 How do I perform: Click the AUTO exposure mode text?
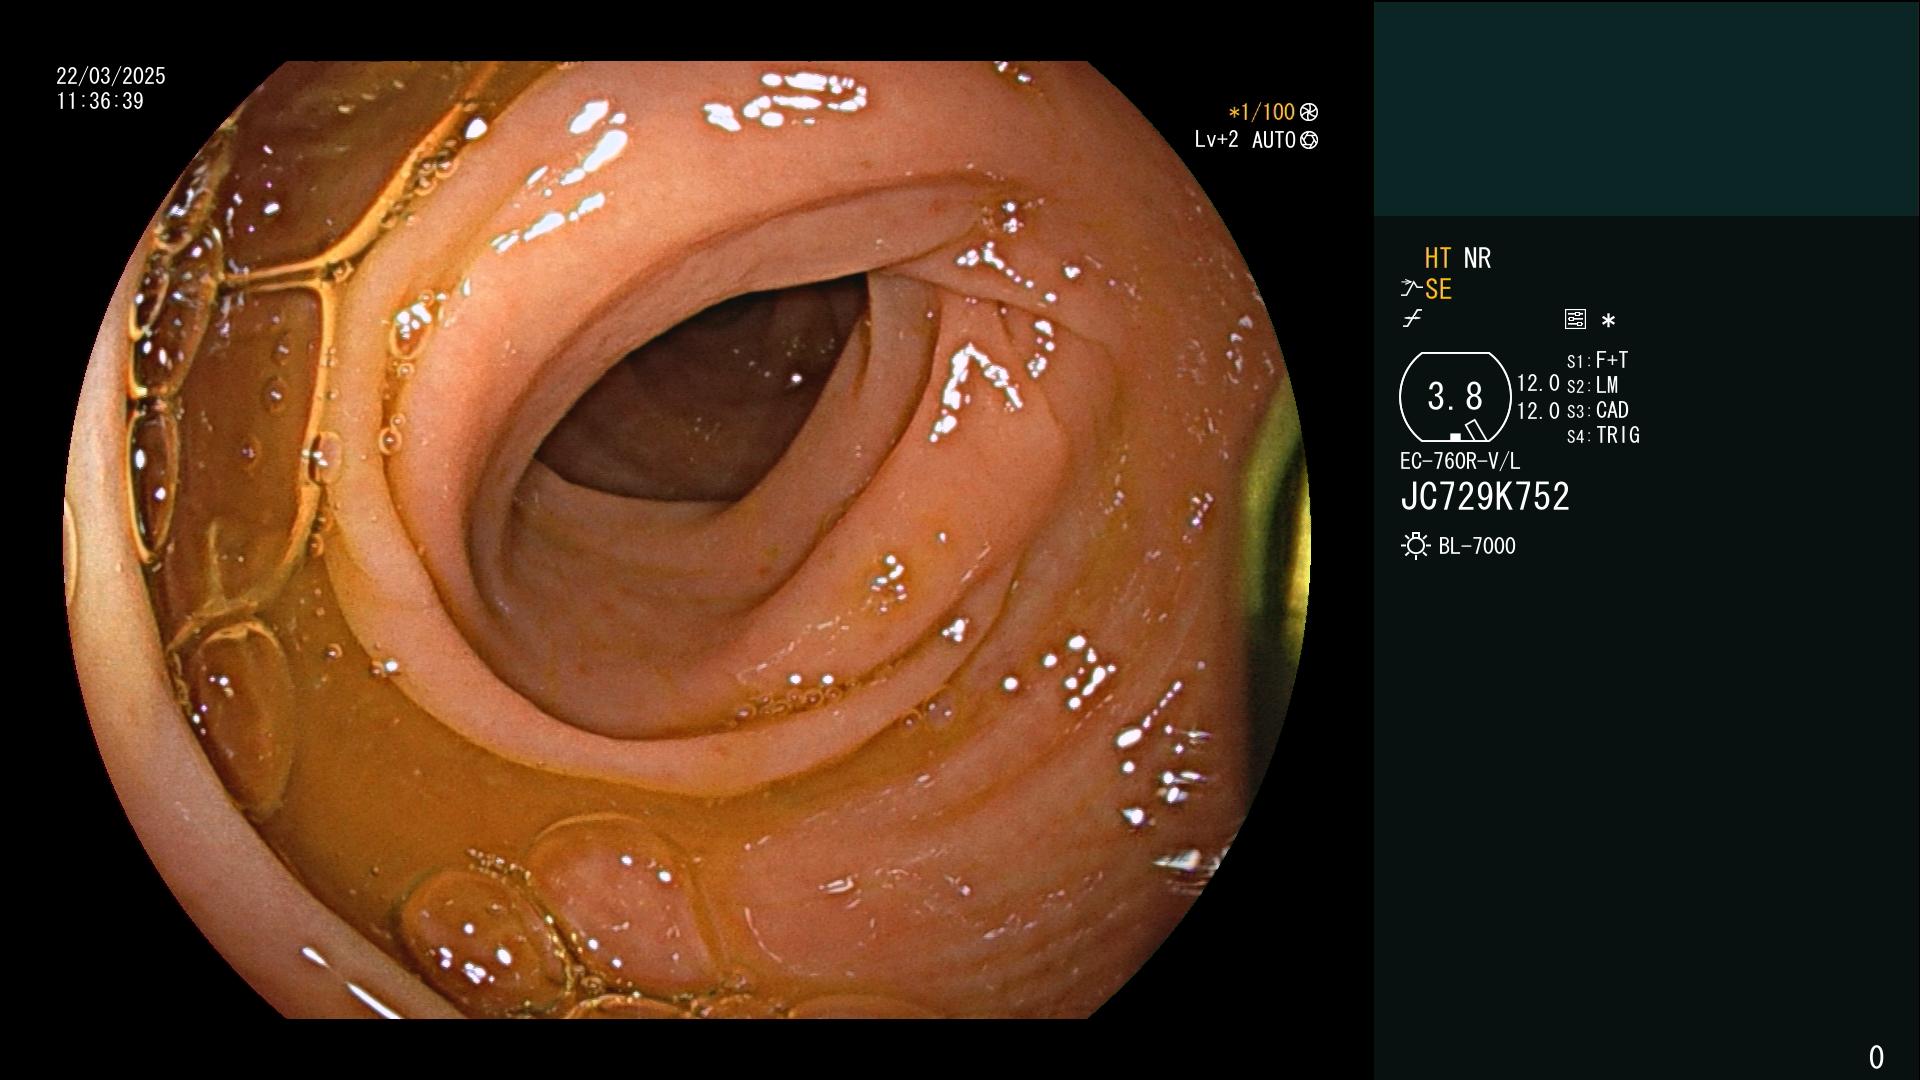[1274, 140]
